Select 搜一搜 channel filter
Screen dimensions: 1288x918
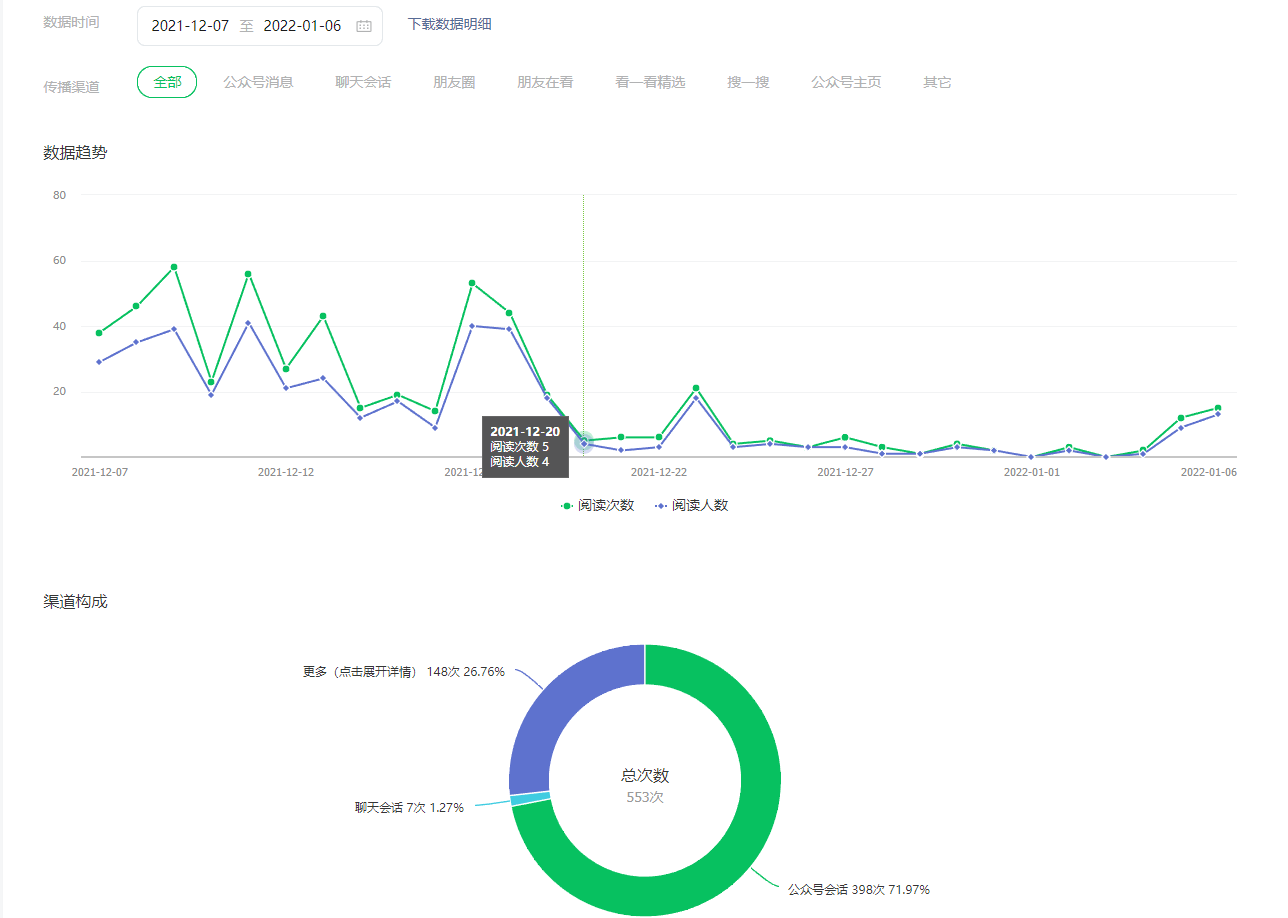[748, 82]
